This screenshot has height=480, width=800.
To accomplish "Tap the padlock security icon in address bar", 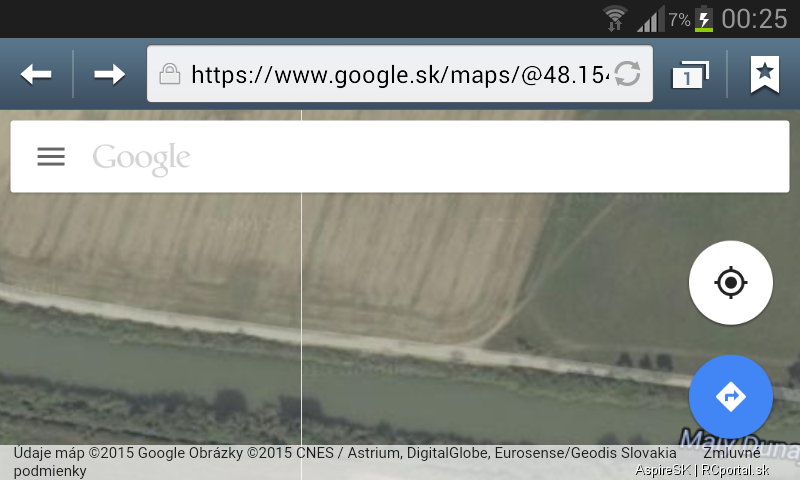I will pyautogui.click(x=170, y=73).
